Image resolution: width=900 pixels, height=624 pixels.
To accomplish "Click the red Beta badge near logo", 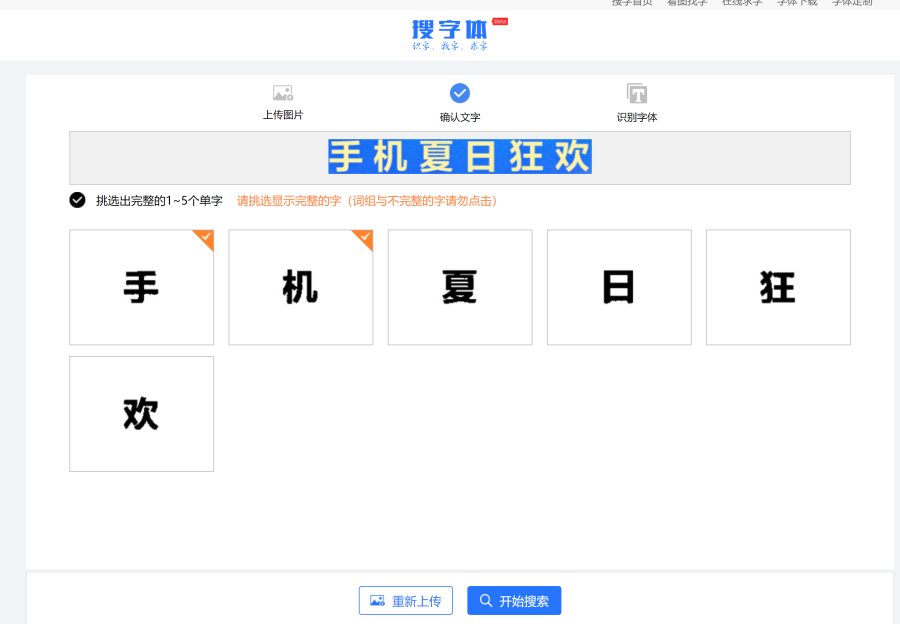I will [x=500, y=21].
